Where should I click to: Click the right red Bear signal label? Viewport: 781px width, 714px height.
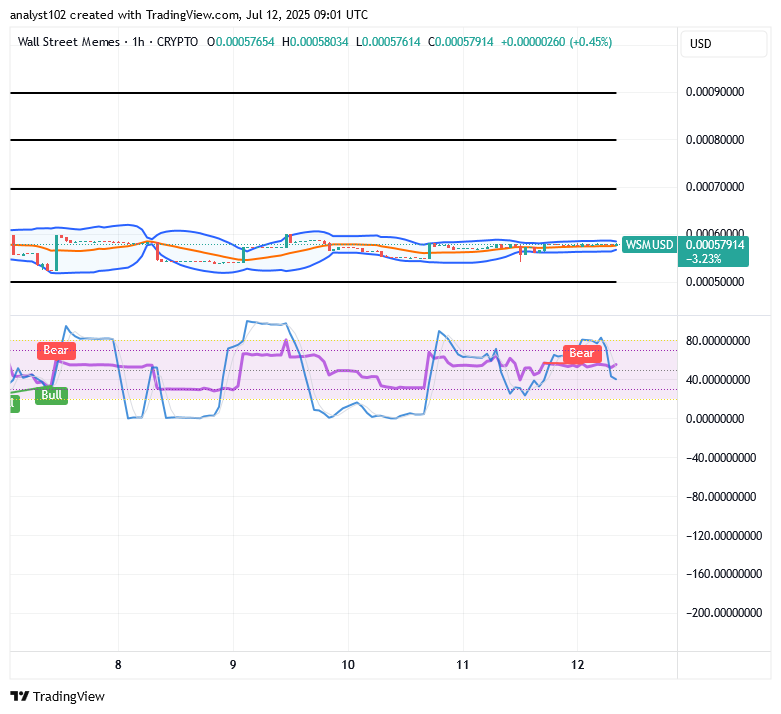point(582,353)
